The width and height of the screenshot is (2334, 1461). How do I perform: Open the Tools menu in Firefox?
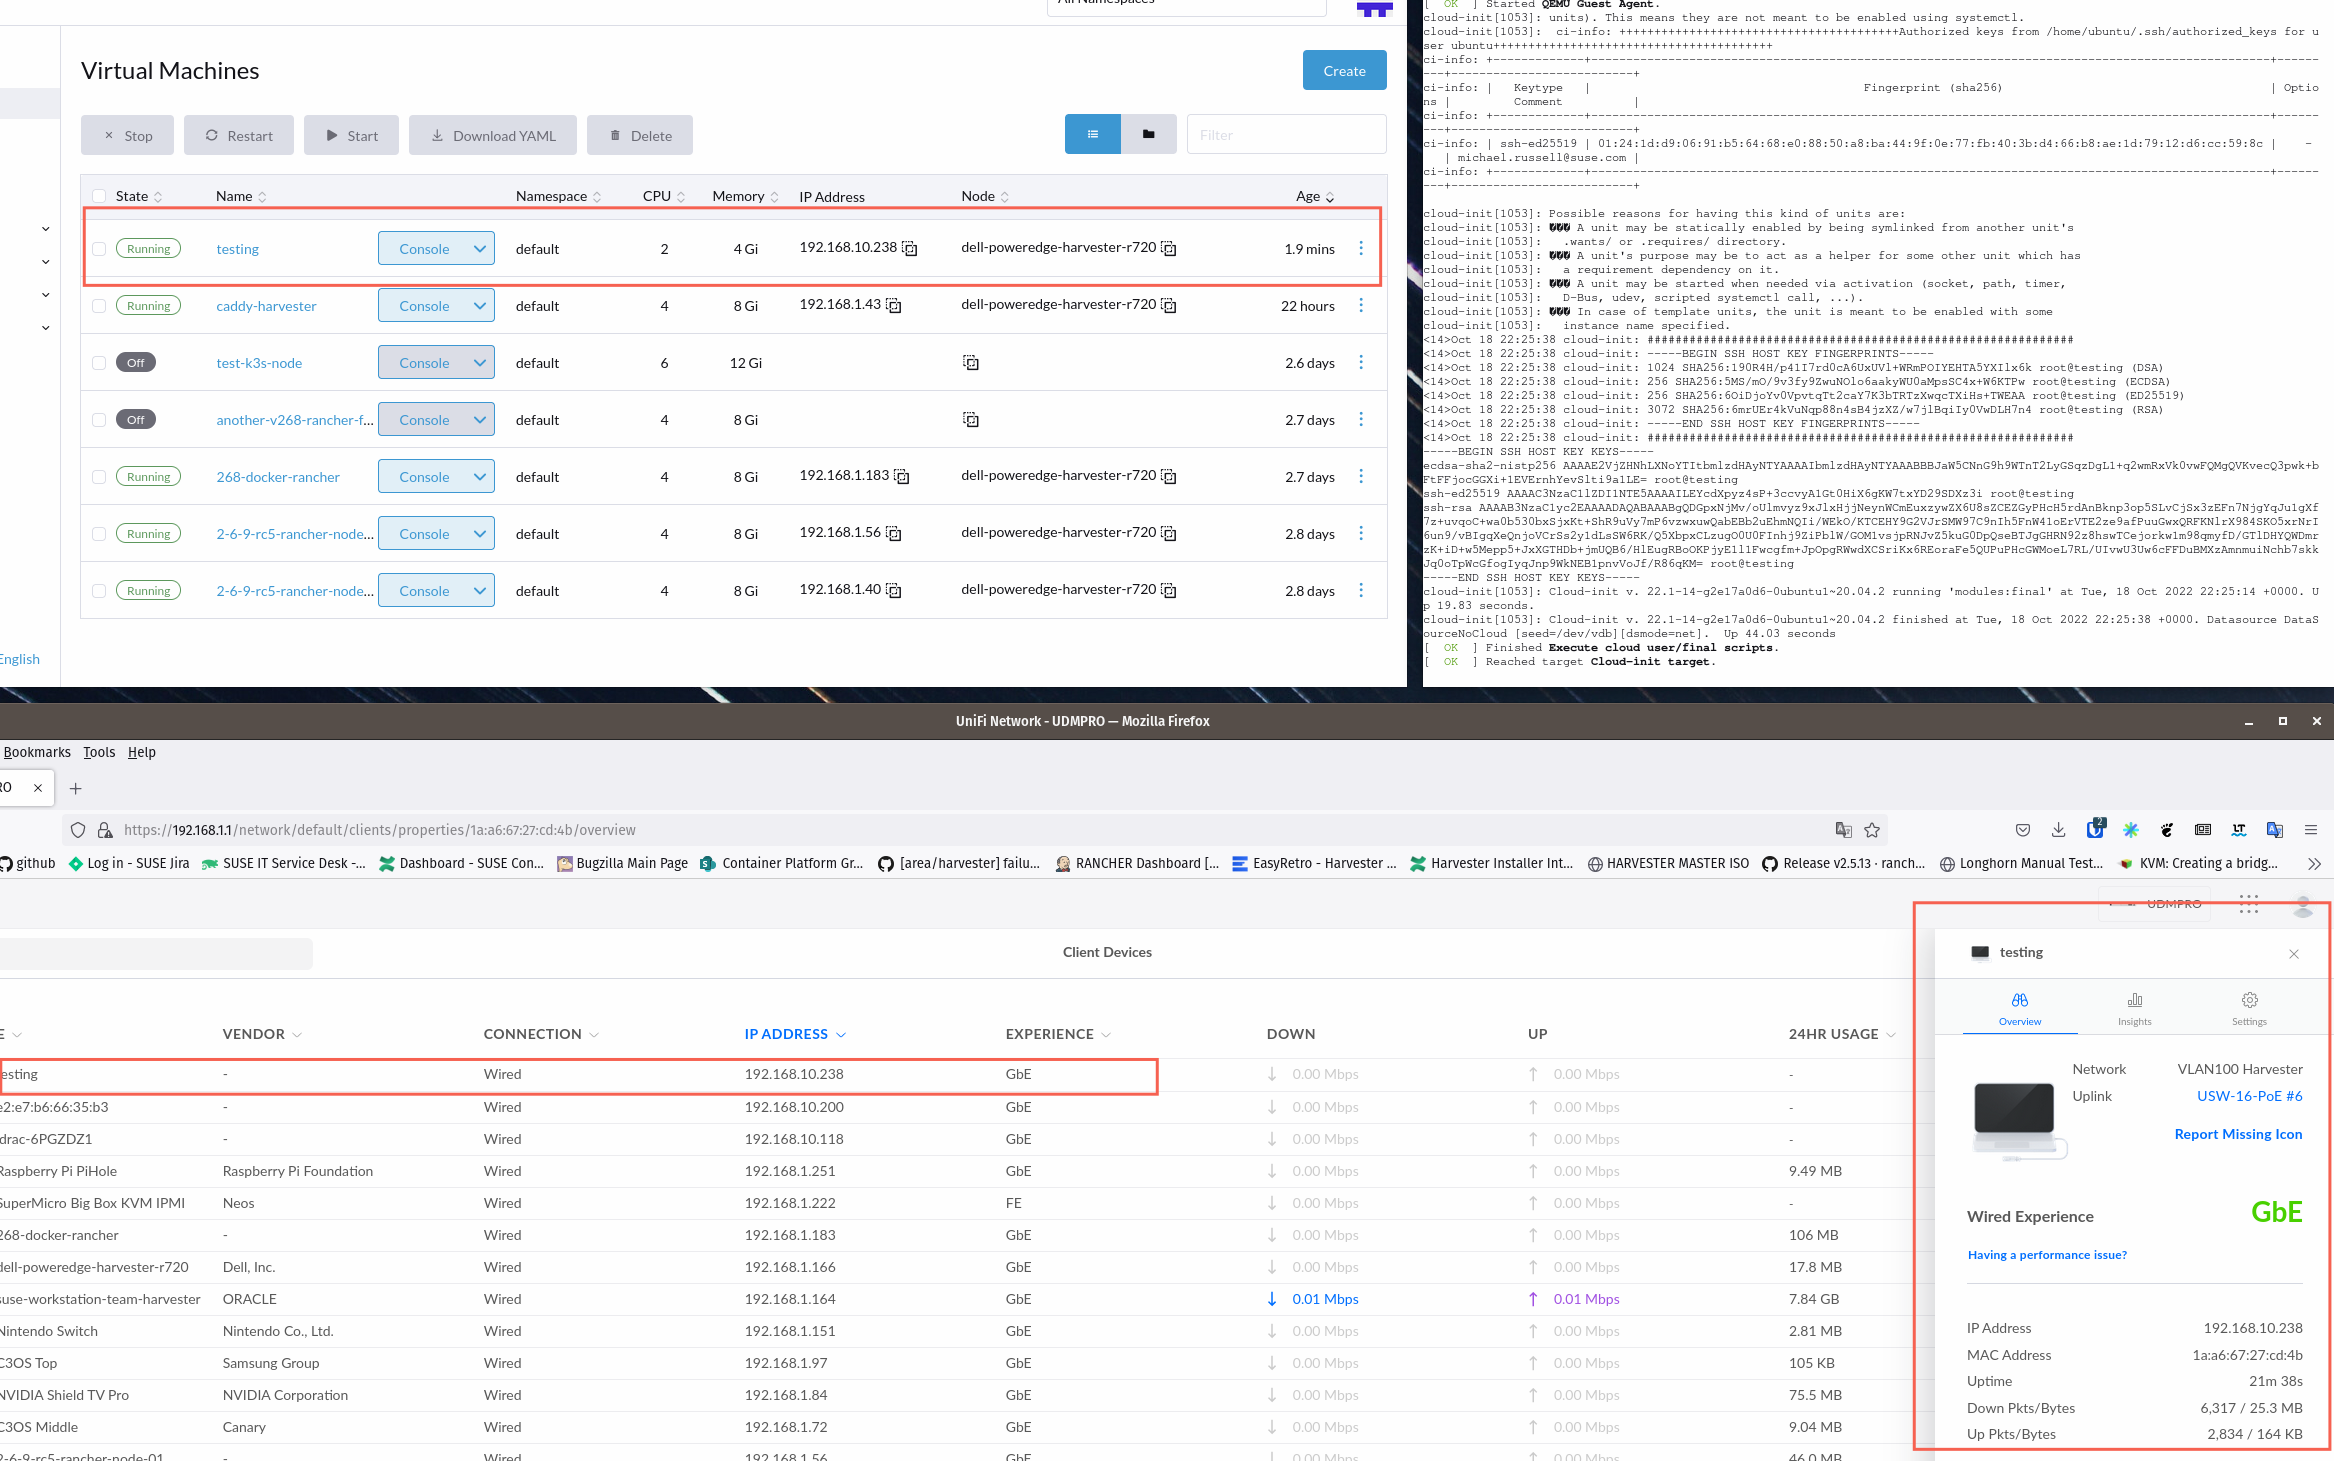98,752
